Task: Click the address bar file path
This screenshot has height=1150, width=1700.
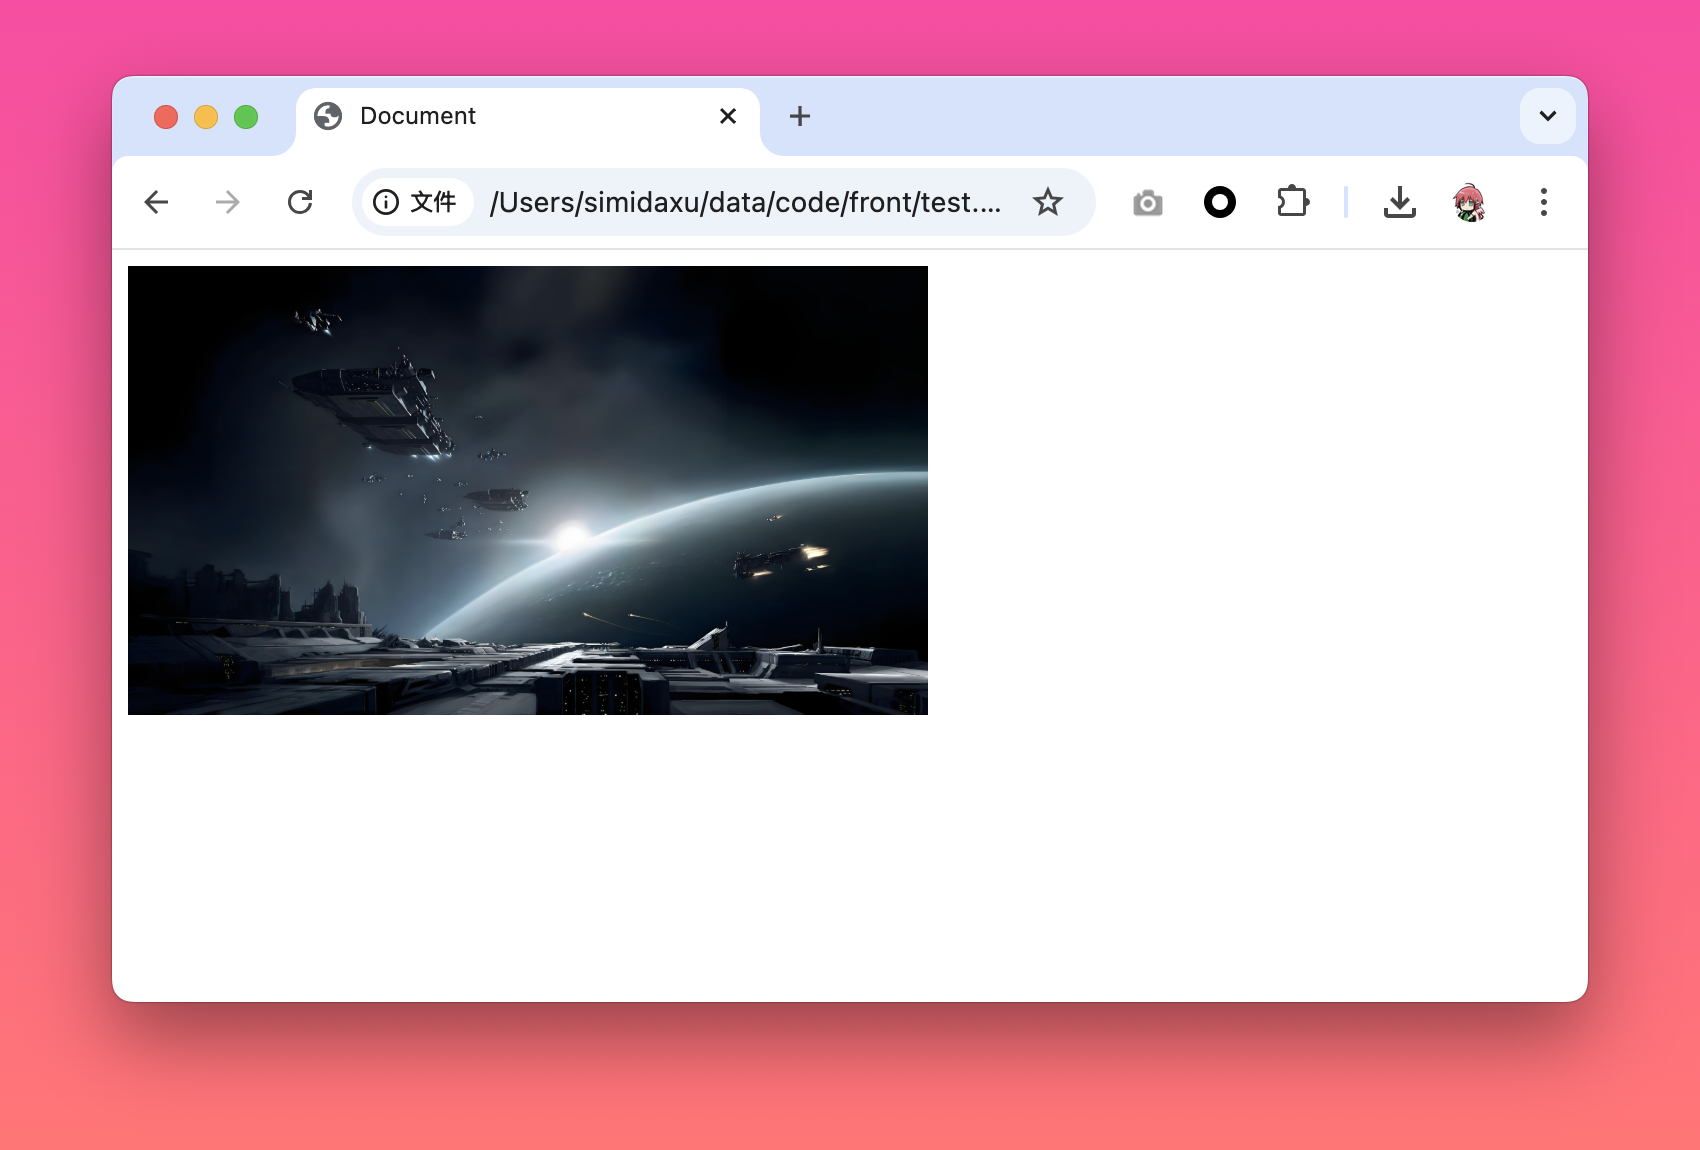Action: click(745, 202)
